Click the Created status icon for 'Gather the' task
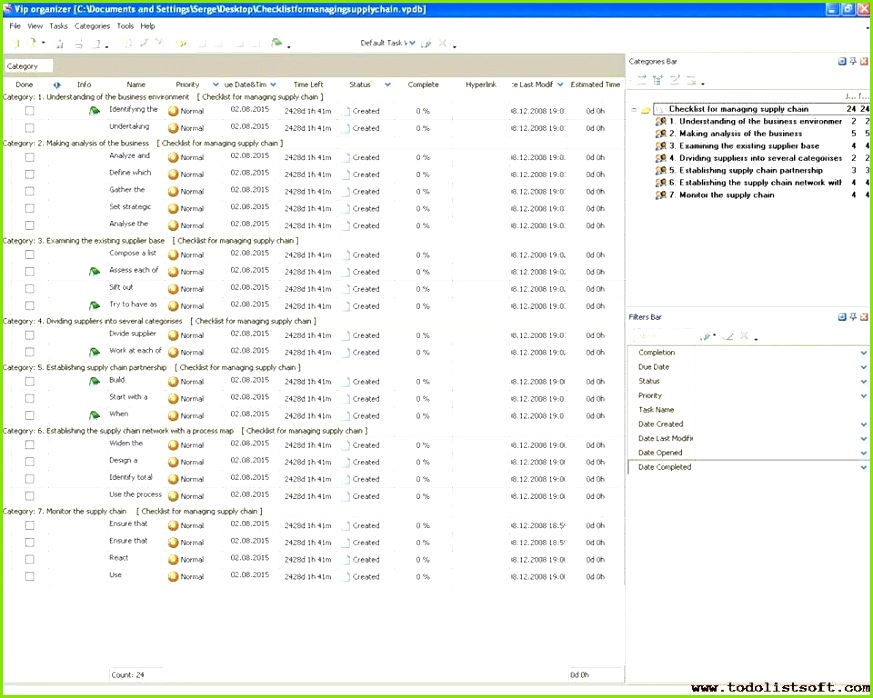Viewport: 873px width, 698px height. [x=347, y=191]
